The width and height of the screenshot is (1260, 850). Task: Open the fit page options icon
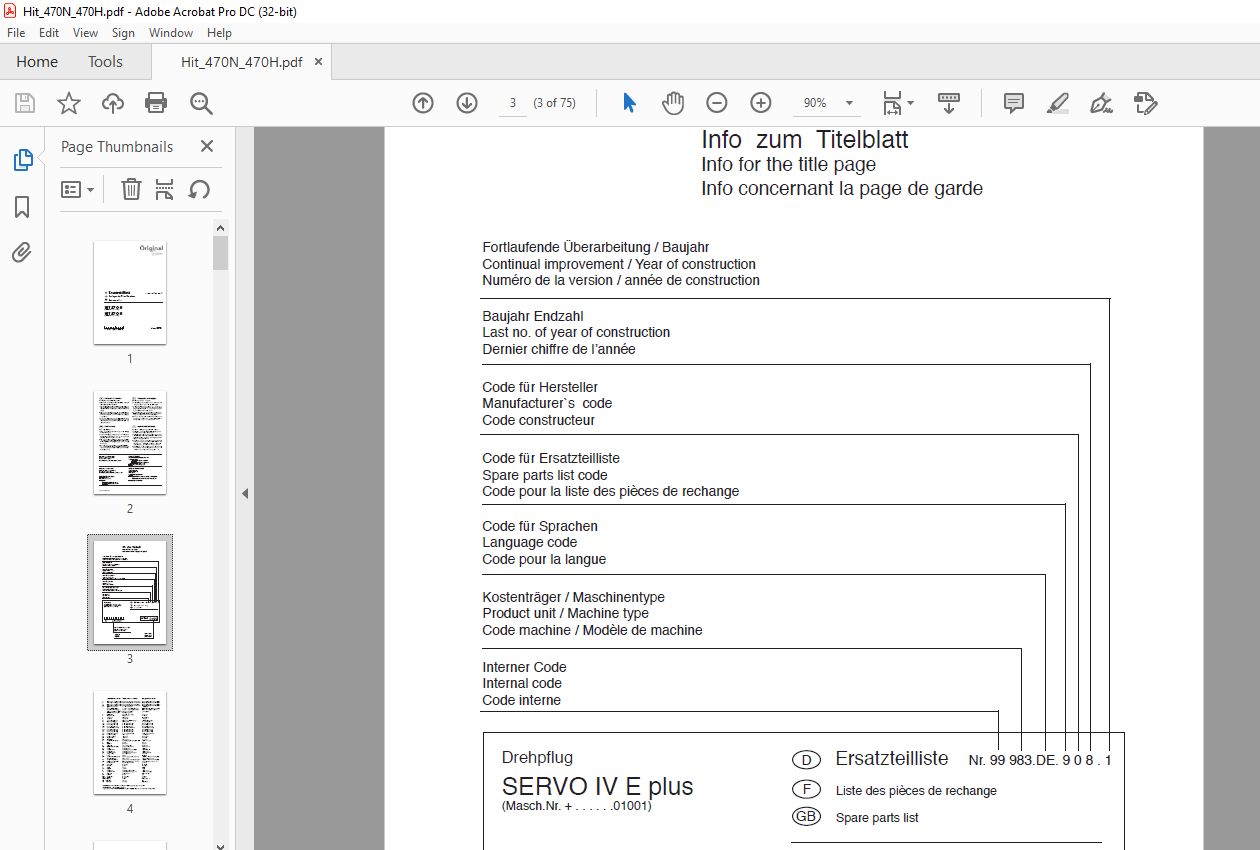point(897,102)
